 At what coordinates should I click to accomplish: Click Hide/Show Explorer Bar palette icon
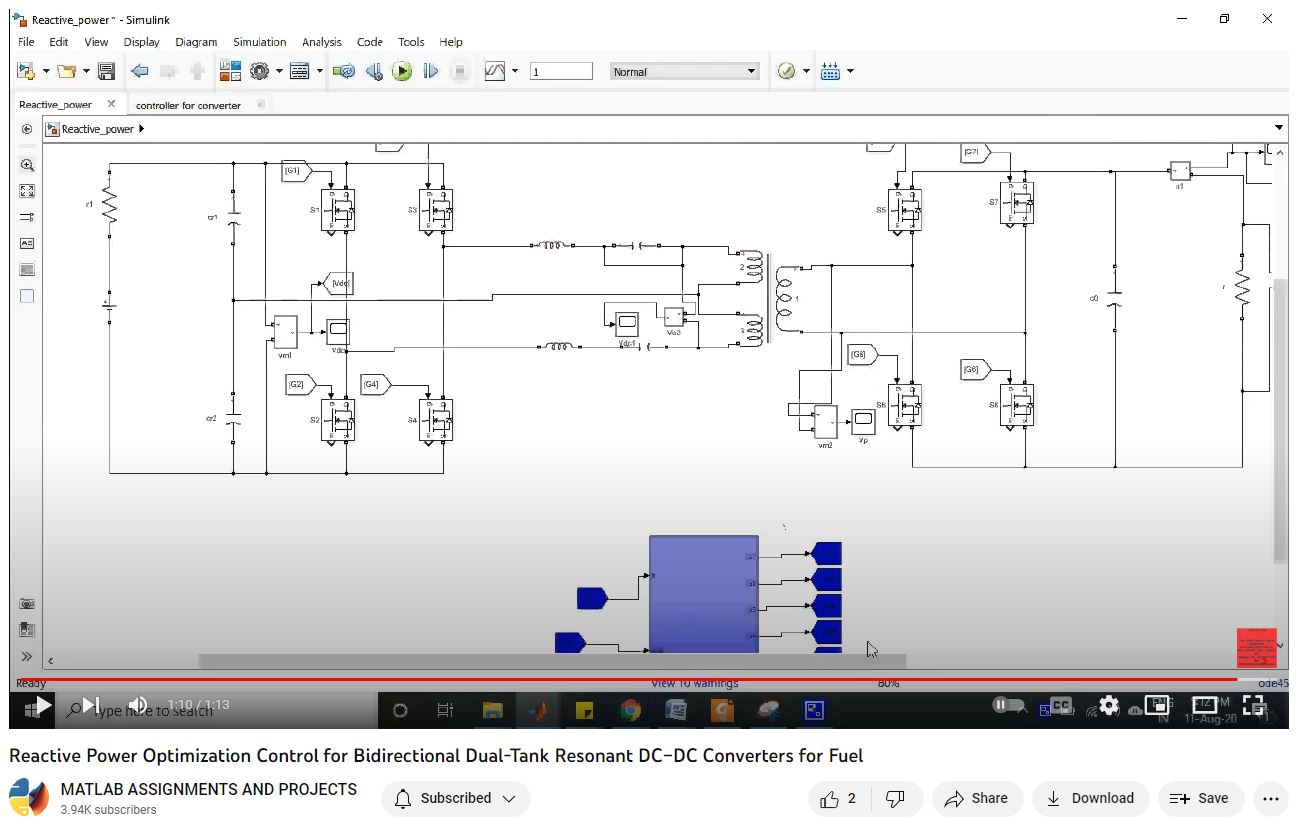(27, 129)
